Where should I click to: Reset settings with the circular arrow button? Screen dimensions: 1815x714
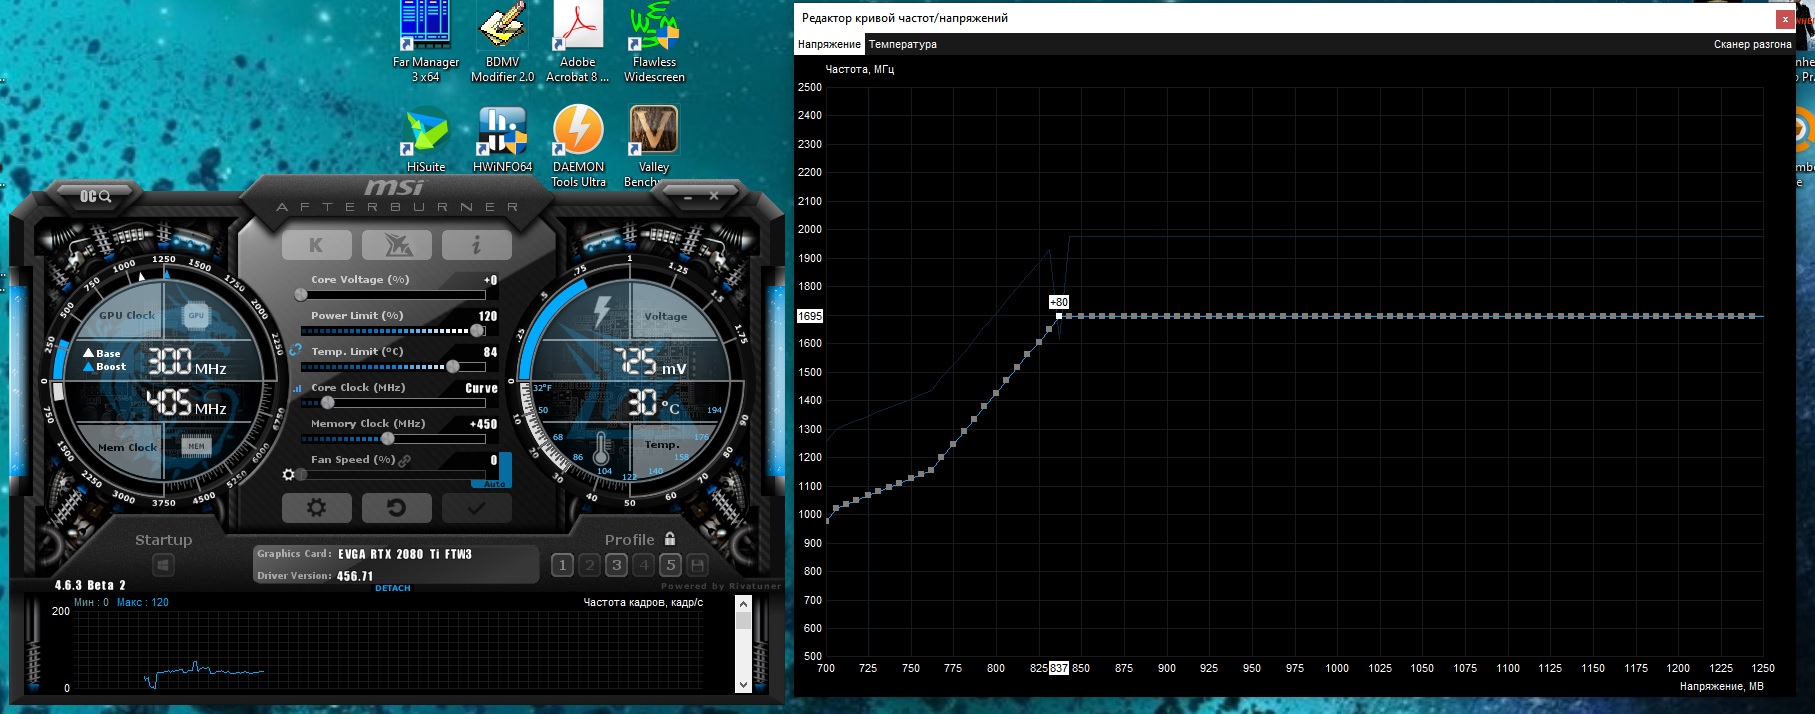tap(396, 508)
